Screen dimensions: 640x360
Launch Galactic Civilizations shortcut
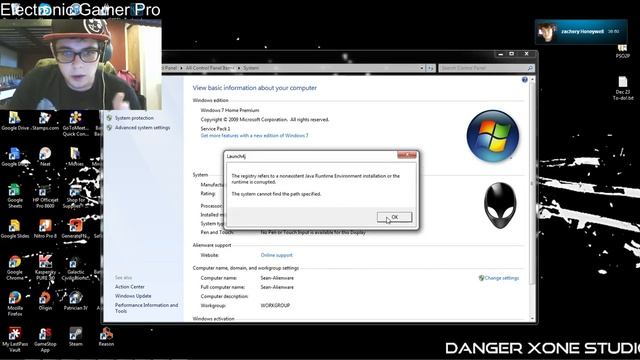(x=76, y=268)
